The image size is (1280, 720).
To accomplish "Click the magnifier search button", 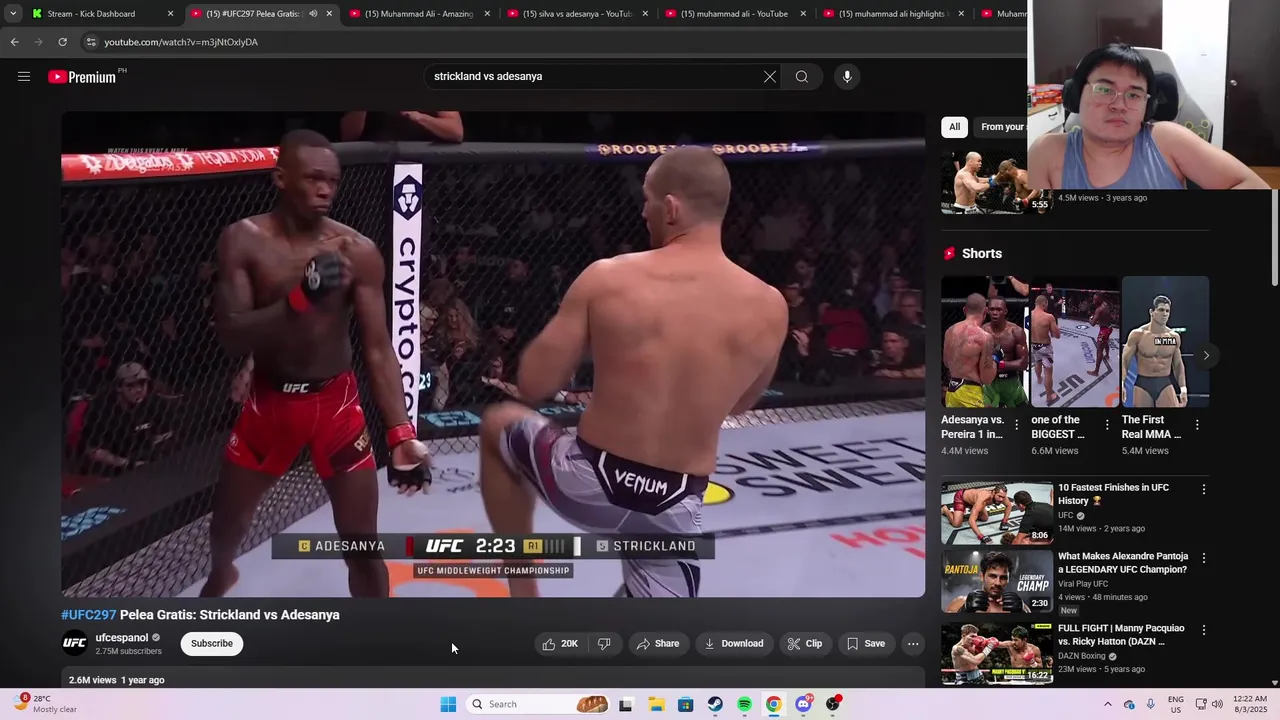I will (x=802, y=77).
